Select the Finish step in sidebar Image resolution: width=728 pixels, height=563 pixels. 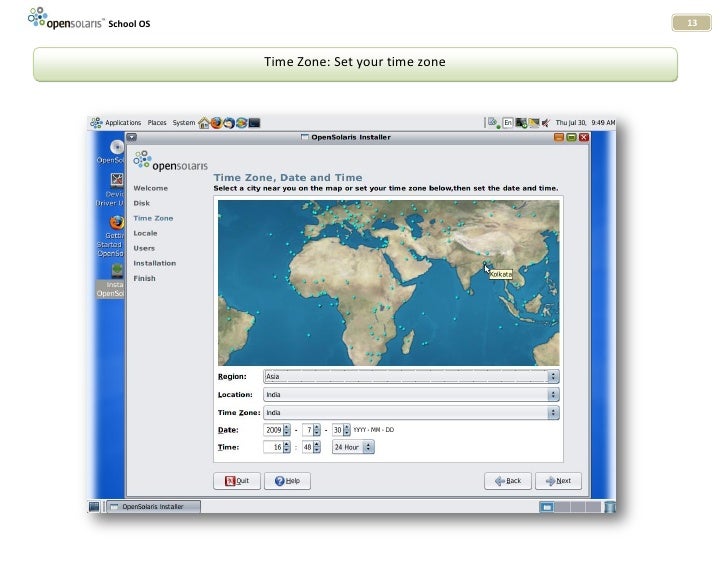[x=144, y=278]
